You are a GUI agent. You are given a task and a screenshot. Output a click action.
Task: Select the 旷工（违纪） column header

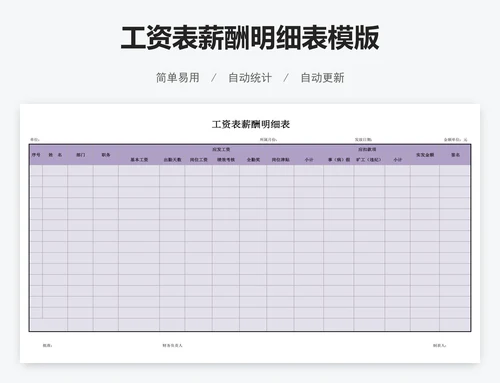368,160
